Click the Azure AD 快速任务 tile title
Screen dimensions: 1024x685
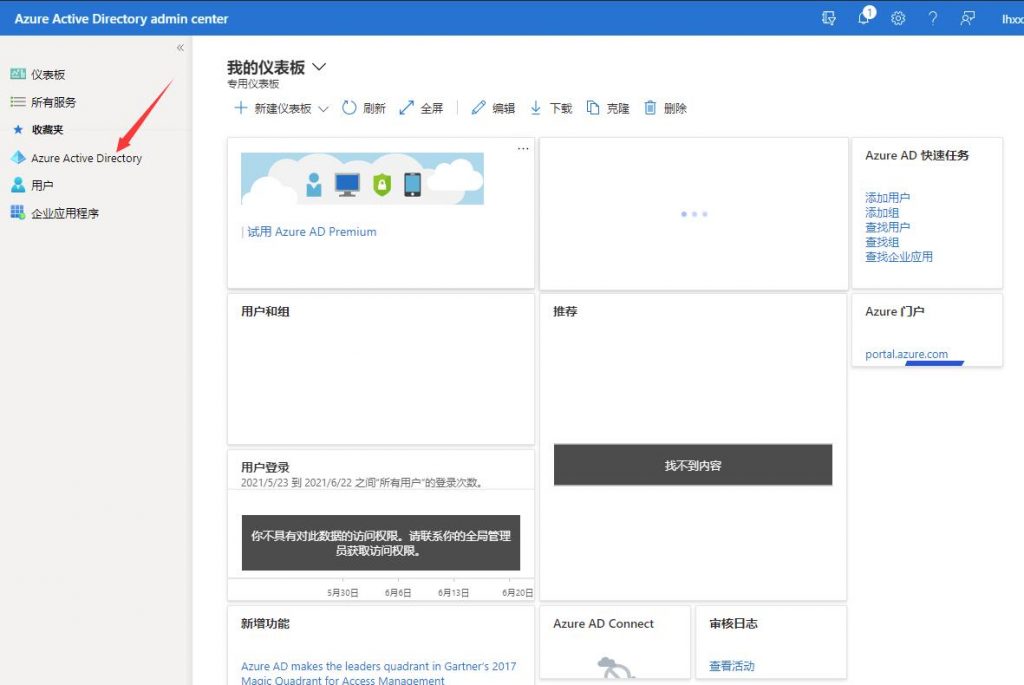tap(917, 155)
